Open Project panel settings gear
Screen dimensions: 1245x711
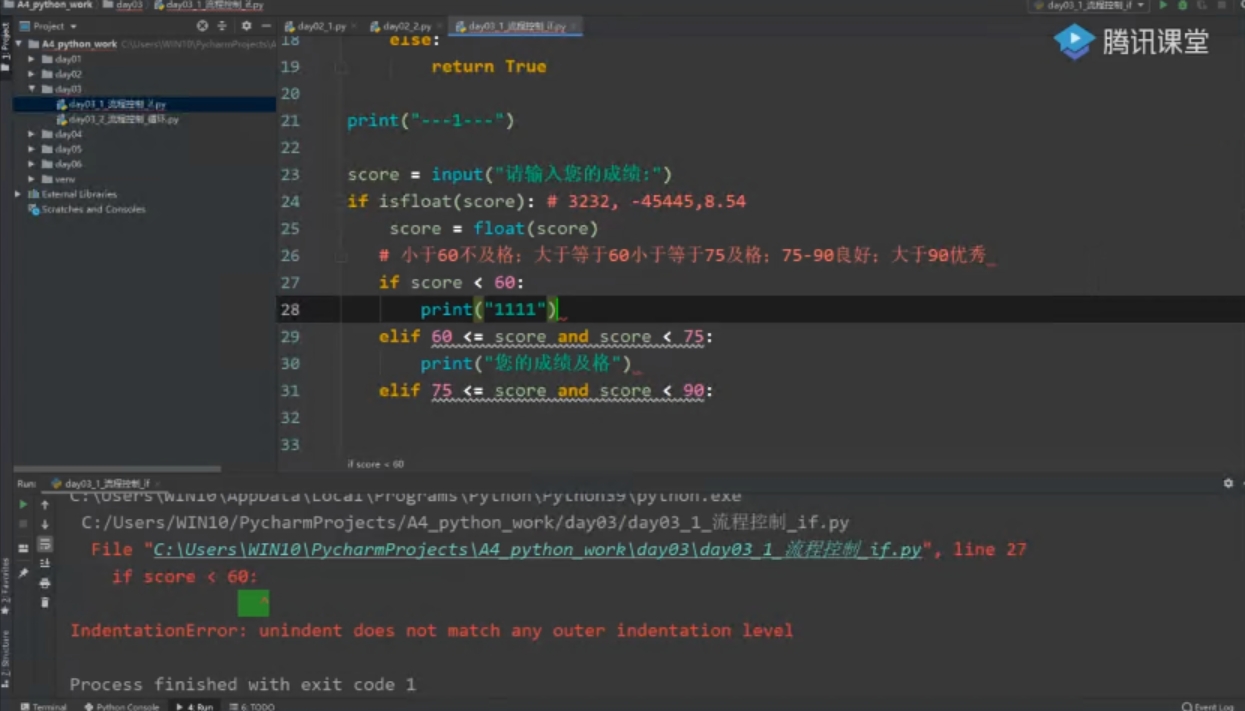[246, 26]
